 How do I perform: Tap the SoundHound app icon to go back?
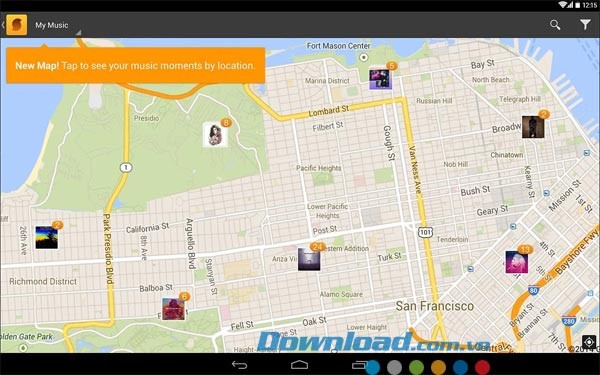click(16, 25)
